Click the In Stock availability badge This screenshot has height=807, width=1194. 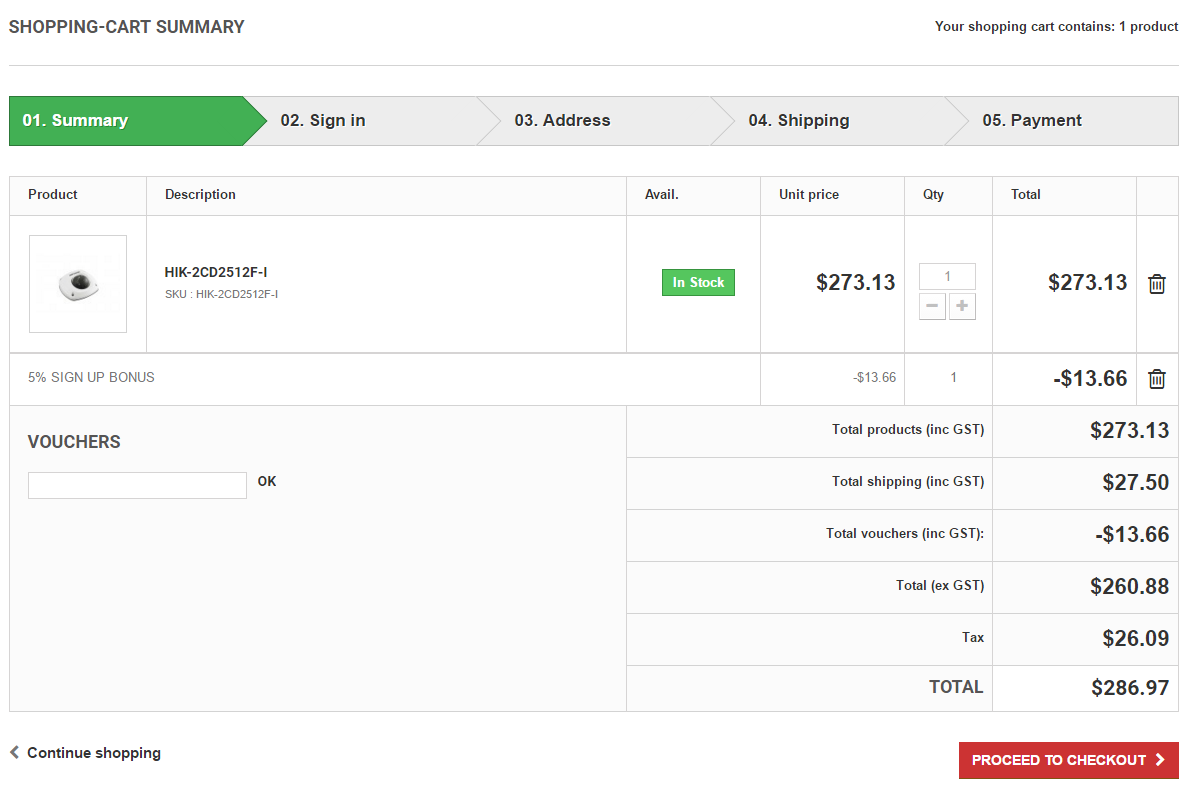pyautogui.click(x=698, y=283)
